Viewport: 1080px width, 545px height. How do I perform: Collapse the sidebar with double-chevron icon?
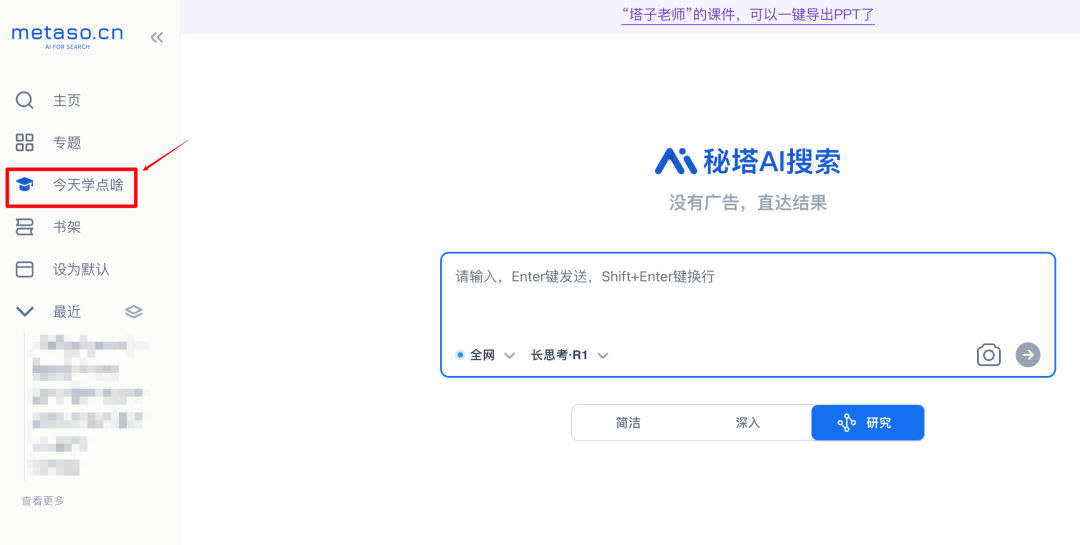(x=157, y=37)
